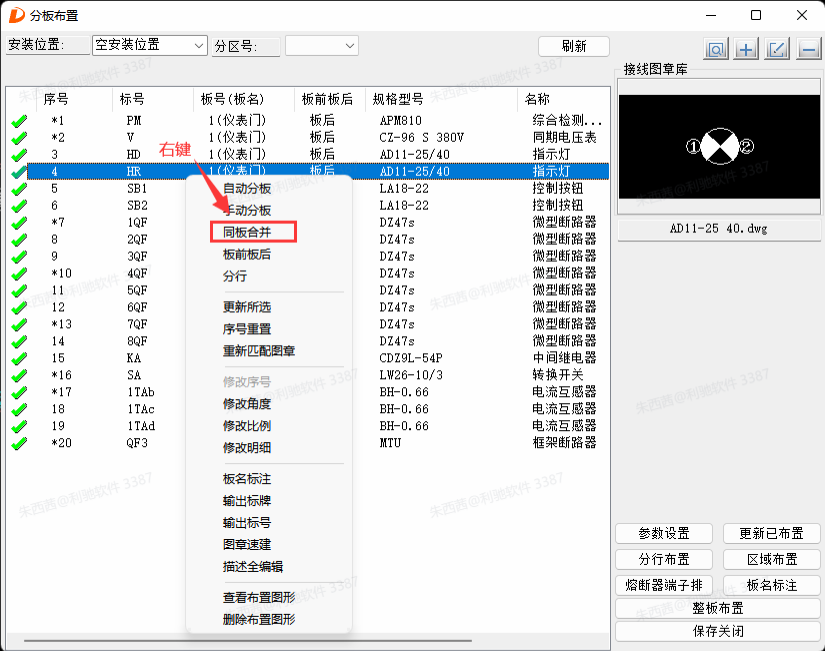Click the 分行布置 button

pos(664,559)
